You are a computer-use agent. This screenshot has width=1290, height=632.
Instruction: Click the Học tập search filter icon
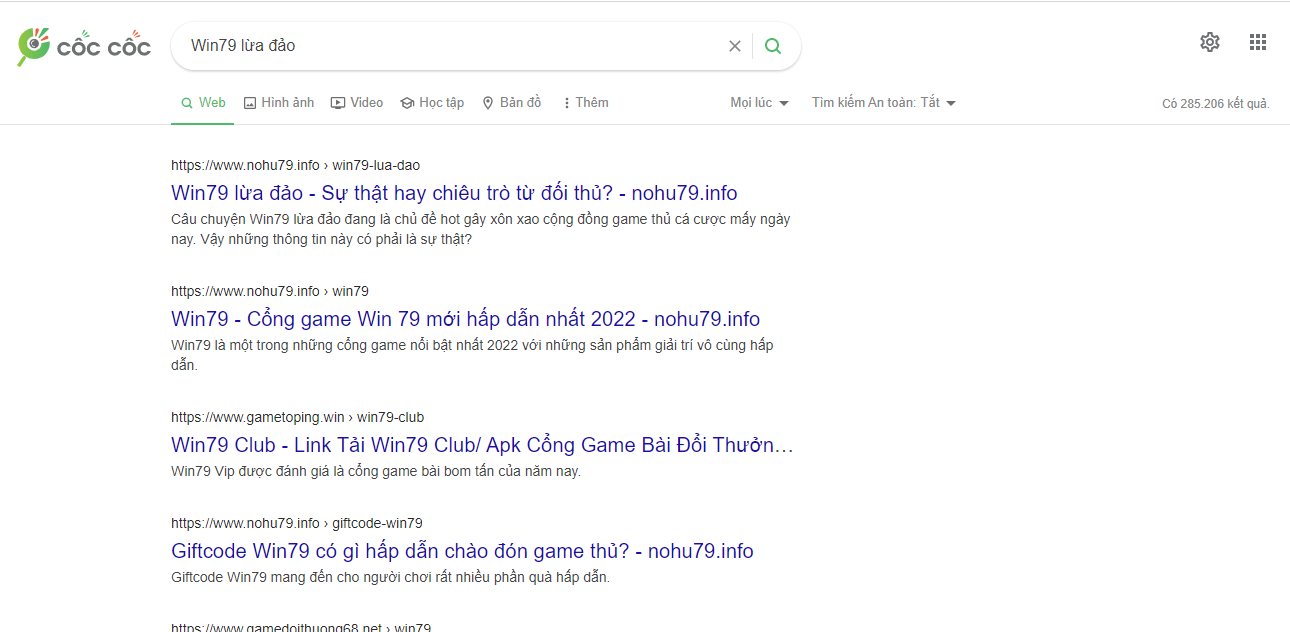[x=406, y=102]
